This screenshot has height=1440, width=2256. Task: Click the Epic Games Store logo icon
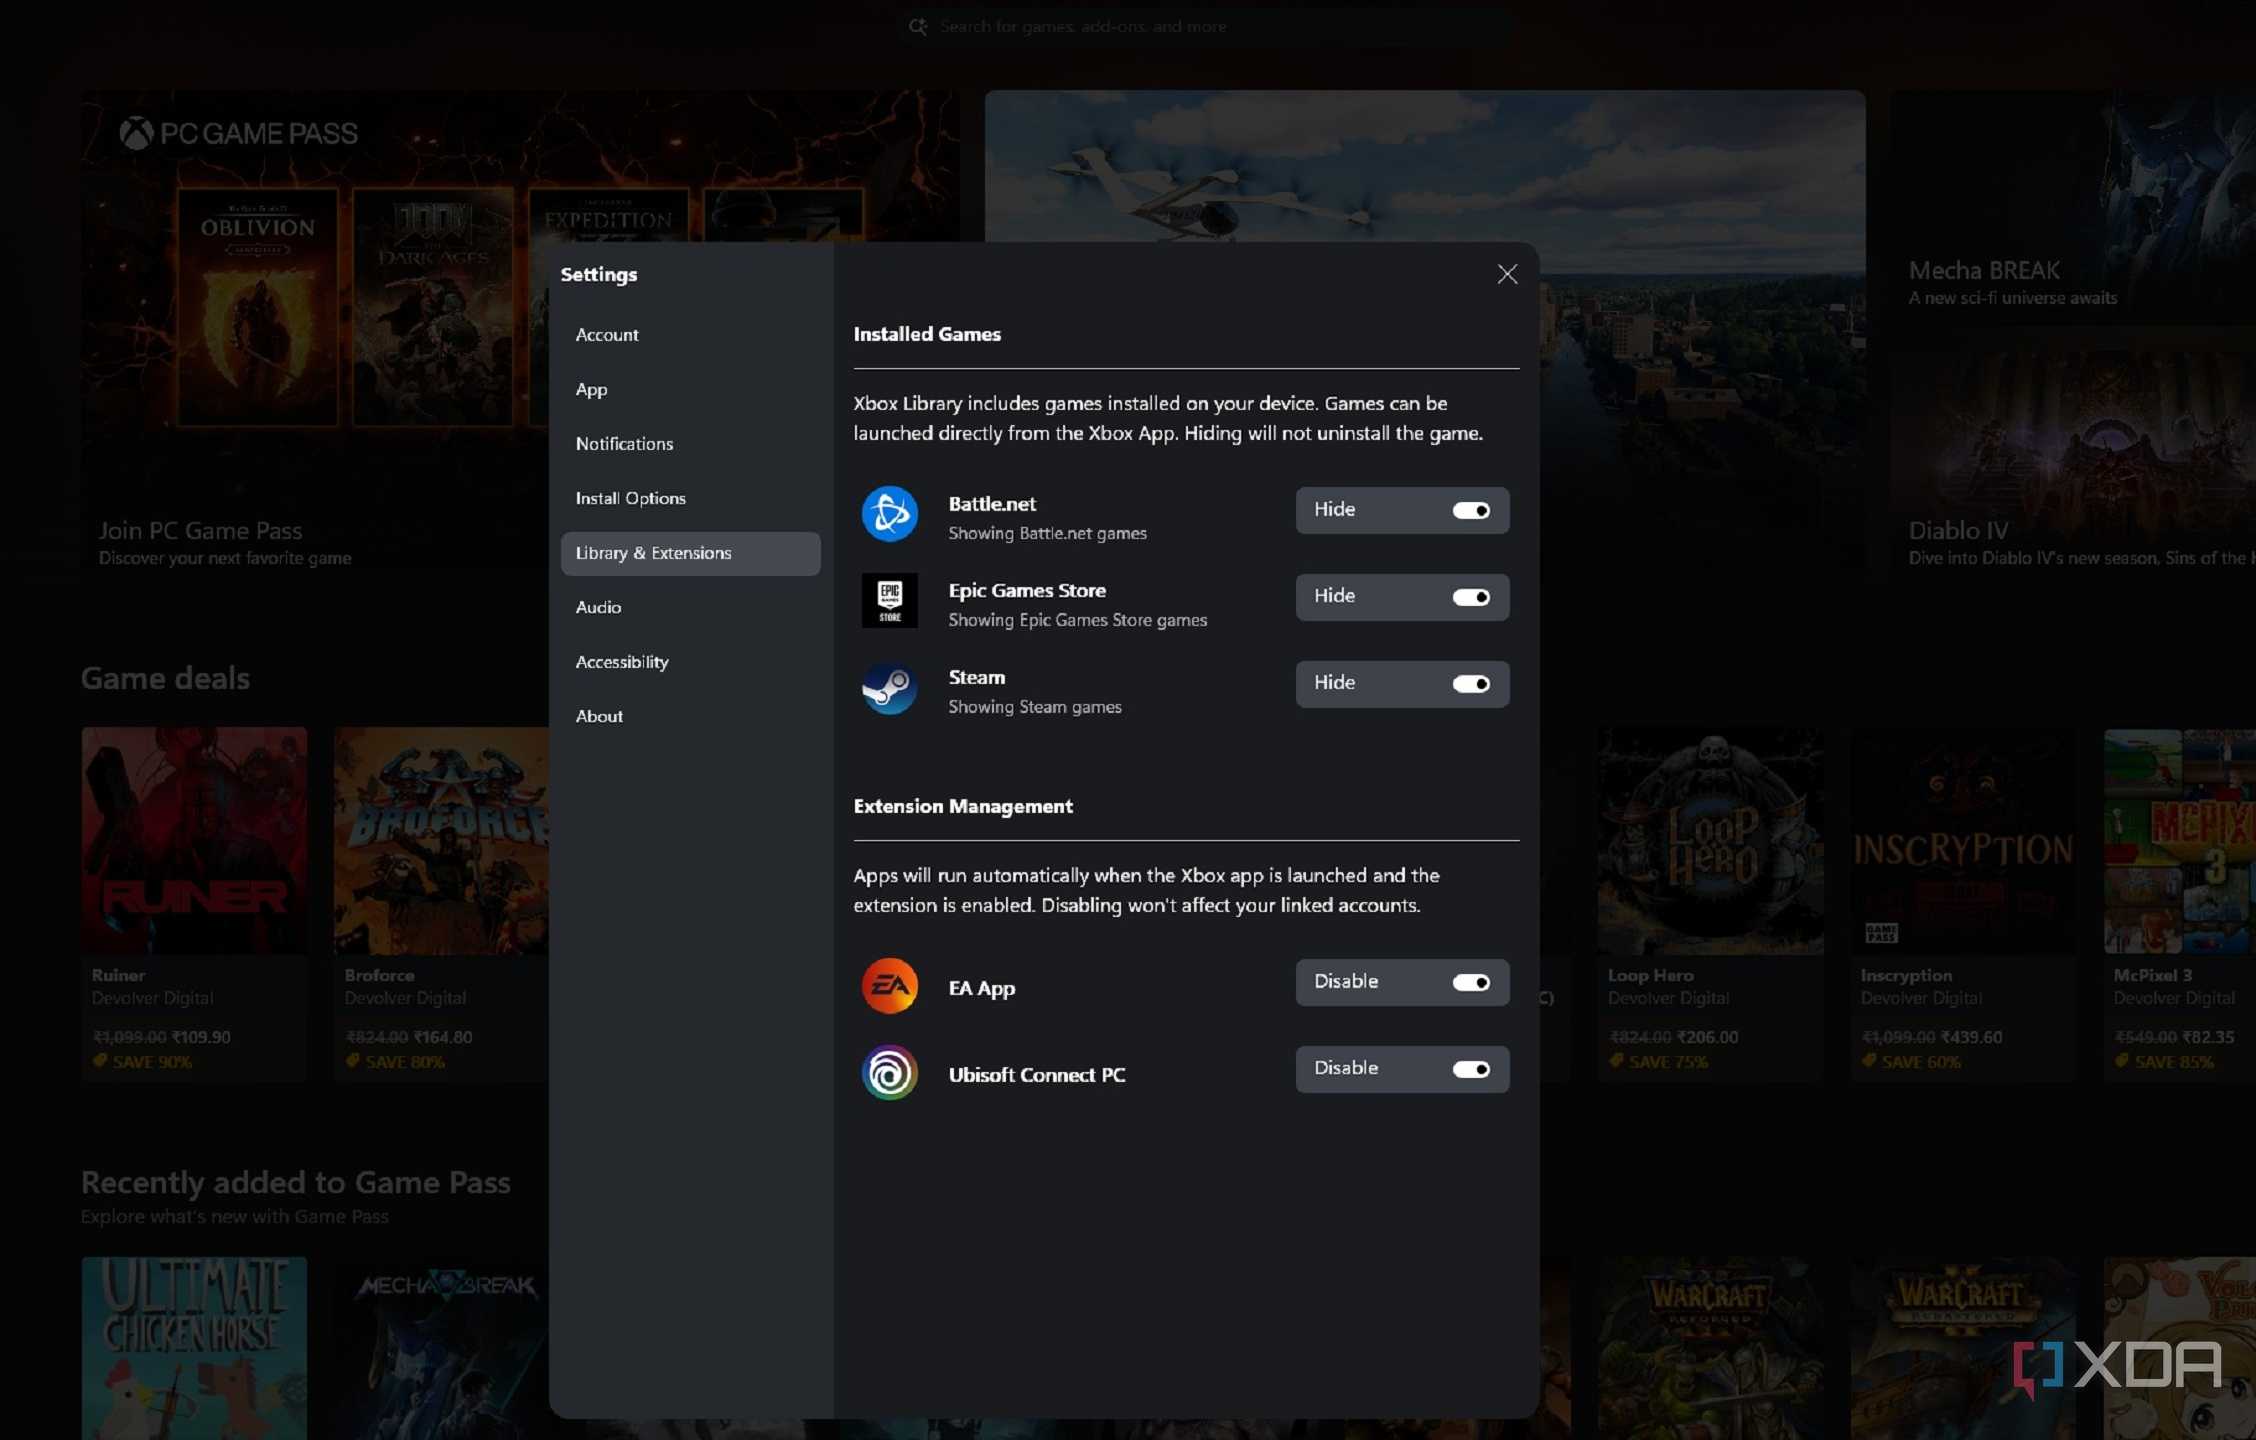889,601
